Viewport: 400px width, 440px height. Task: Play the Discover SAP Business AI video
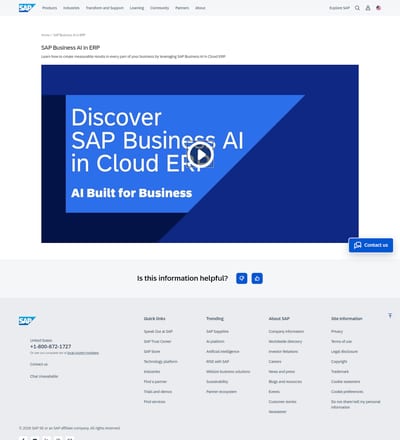click(200, 155)
